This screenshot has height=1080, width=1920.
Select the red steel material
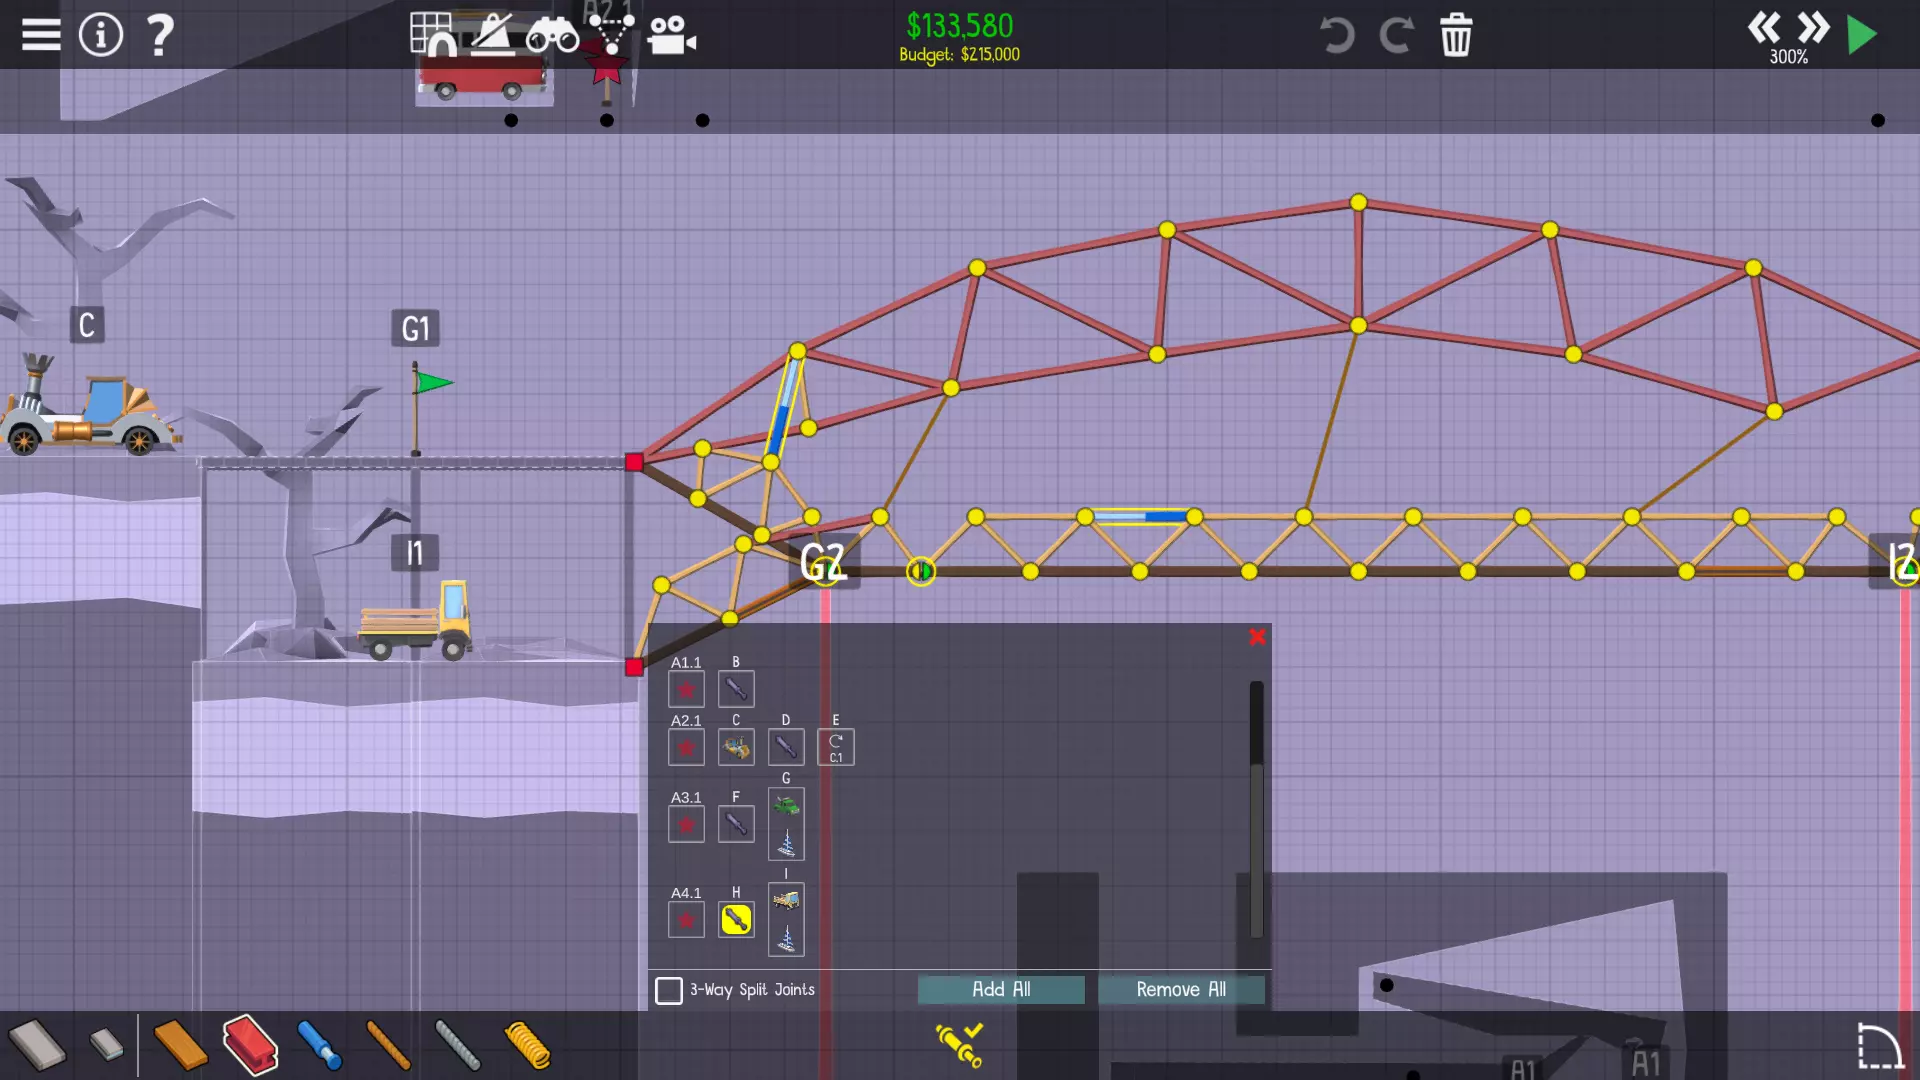click(x=250, y=1045)
